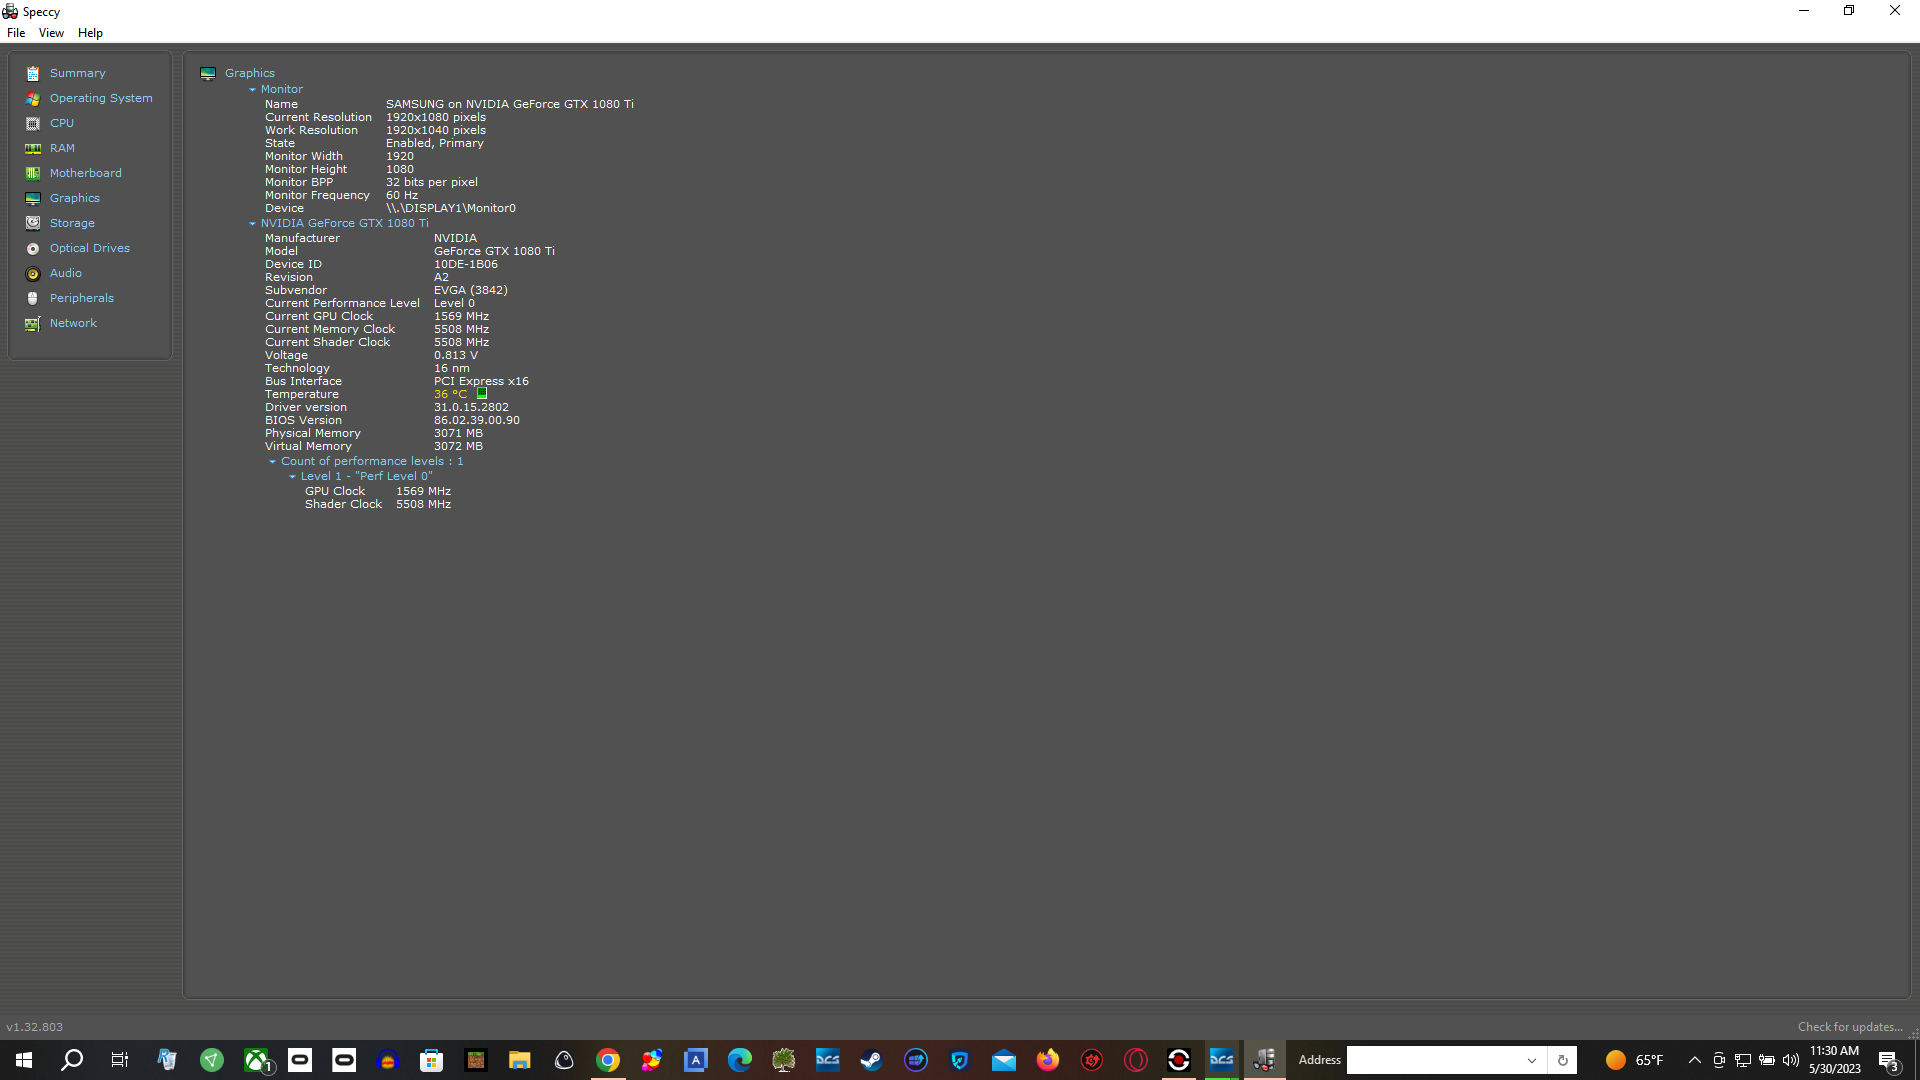Click the Address bar refresh button
This screenshot has height=1080, width=1920.
pyautogui.click(x=1562, y=1060)
